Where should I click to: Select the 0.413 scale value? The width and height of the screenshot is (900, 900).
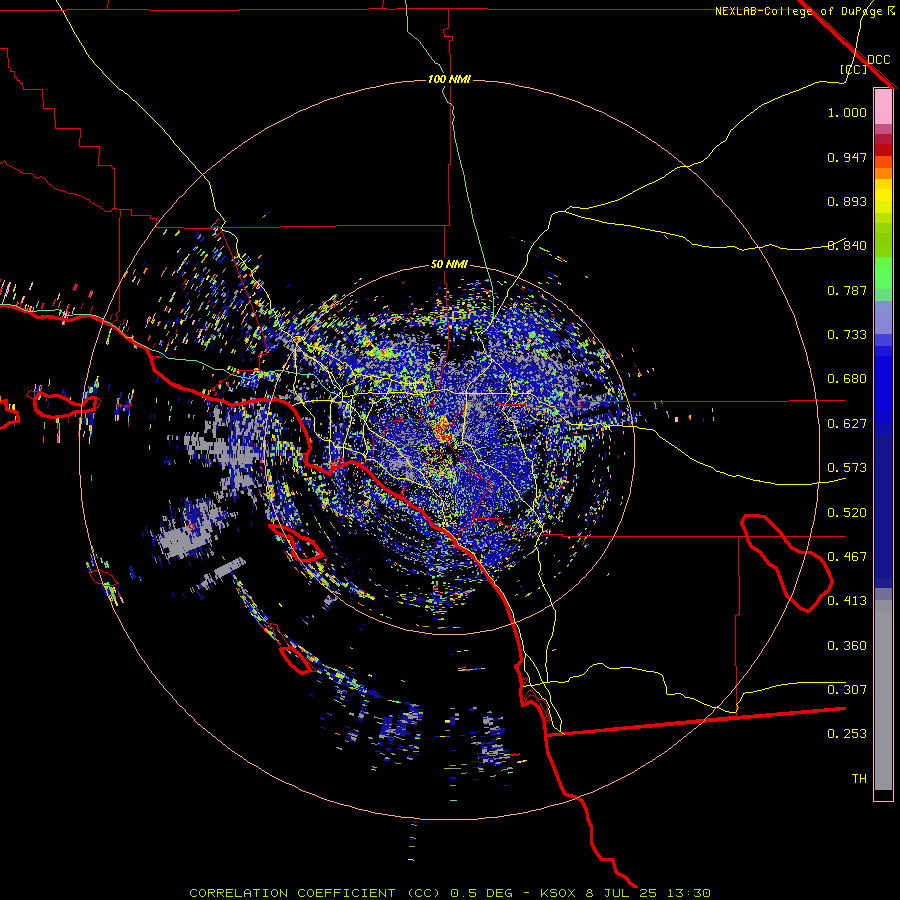847,601
